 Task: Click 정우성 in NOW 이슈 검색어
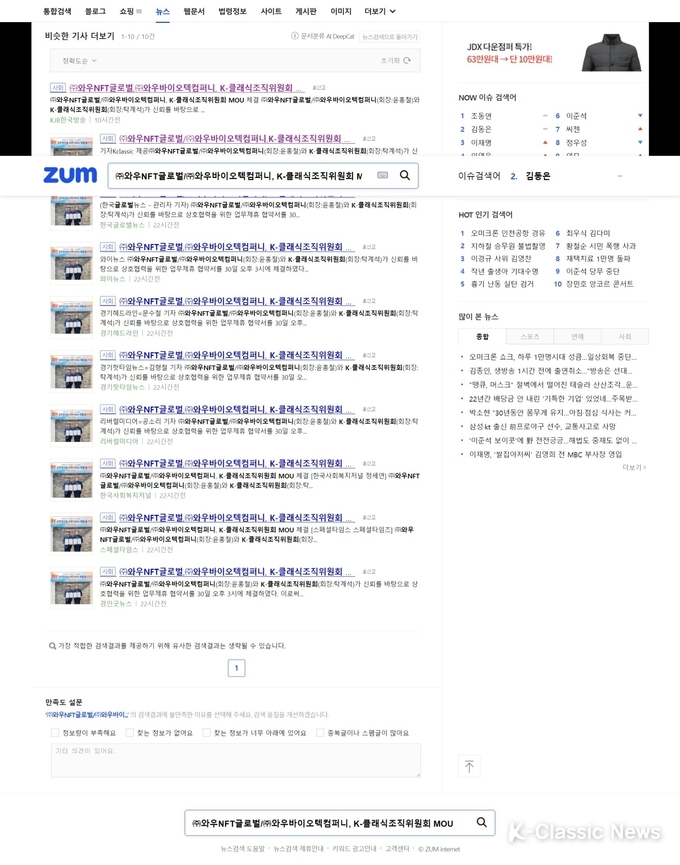coord(576,142)
